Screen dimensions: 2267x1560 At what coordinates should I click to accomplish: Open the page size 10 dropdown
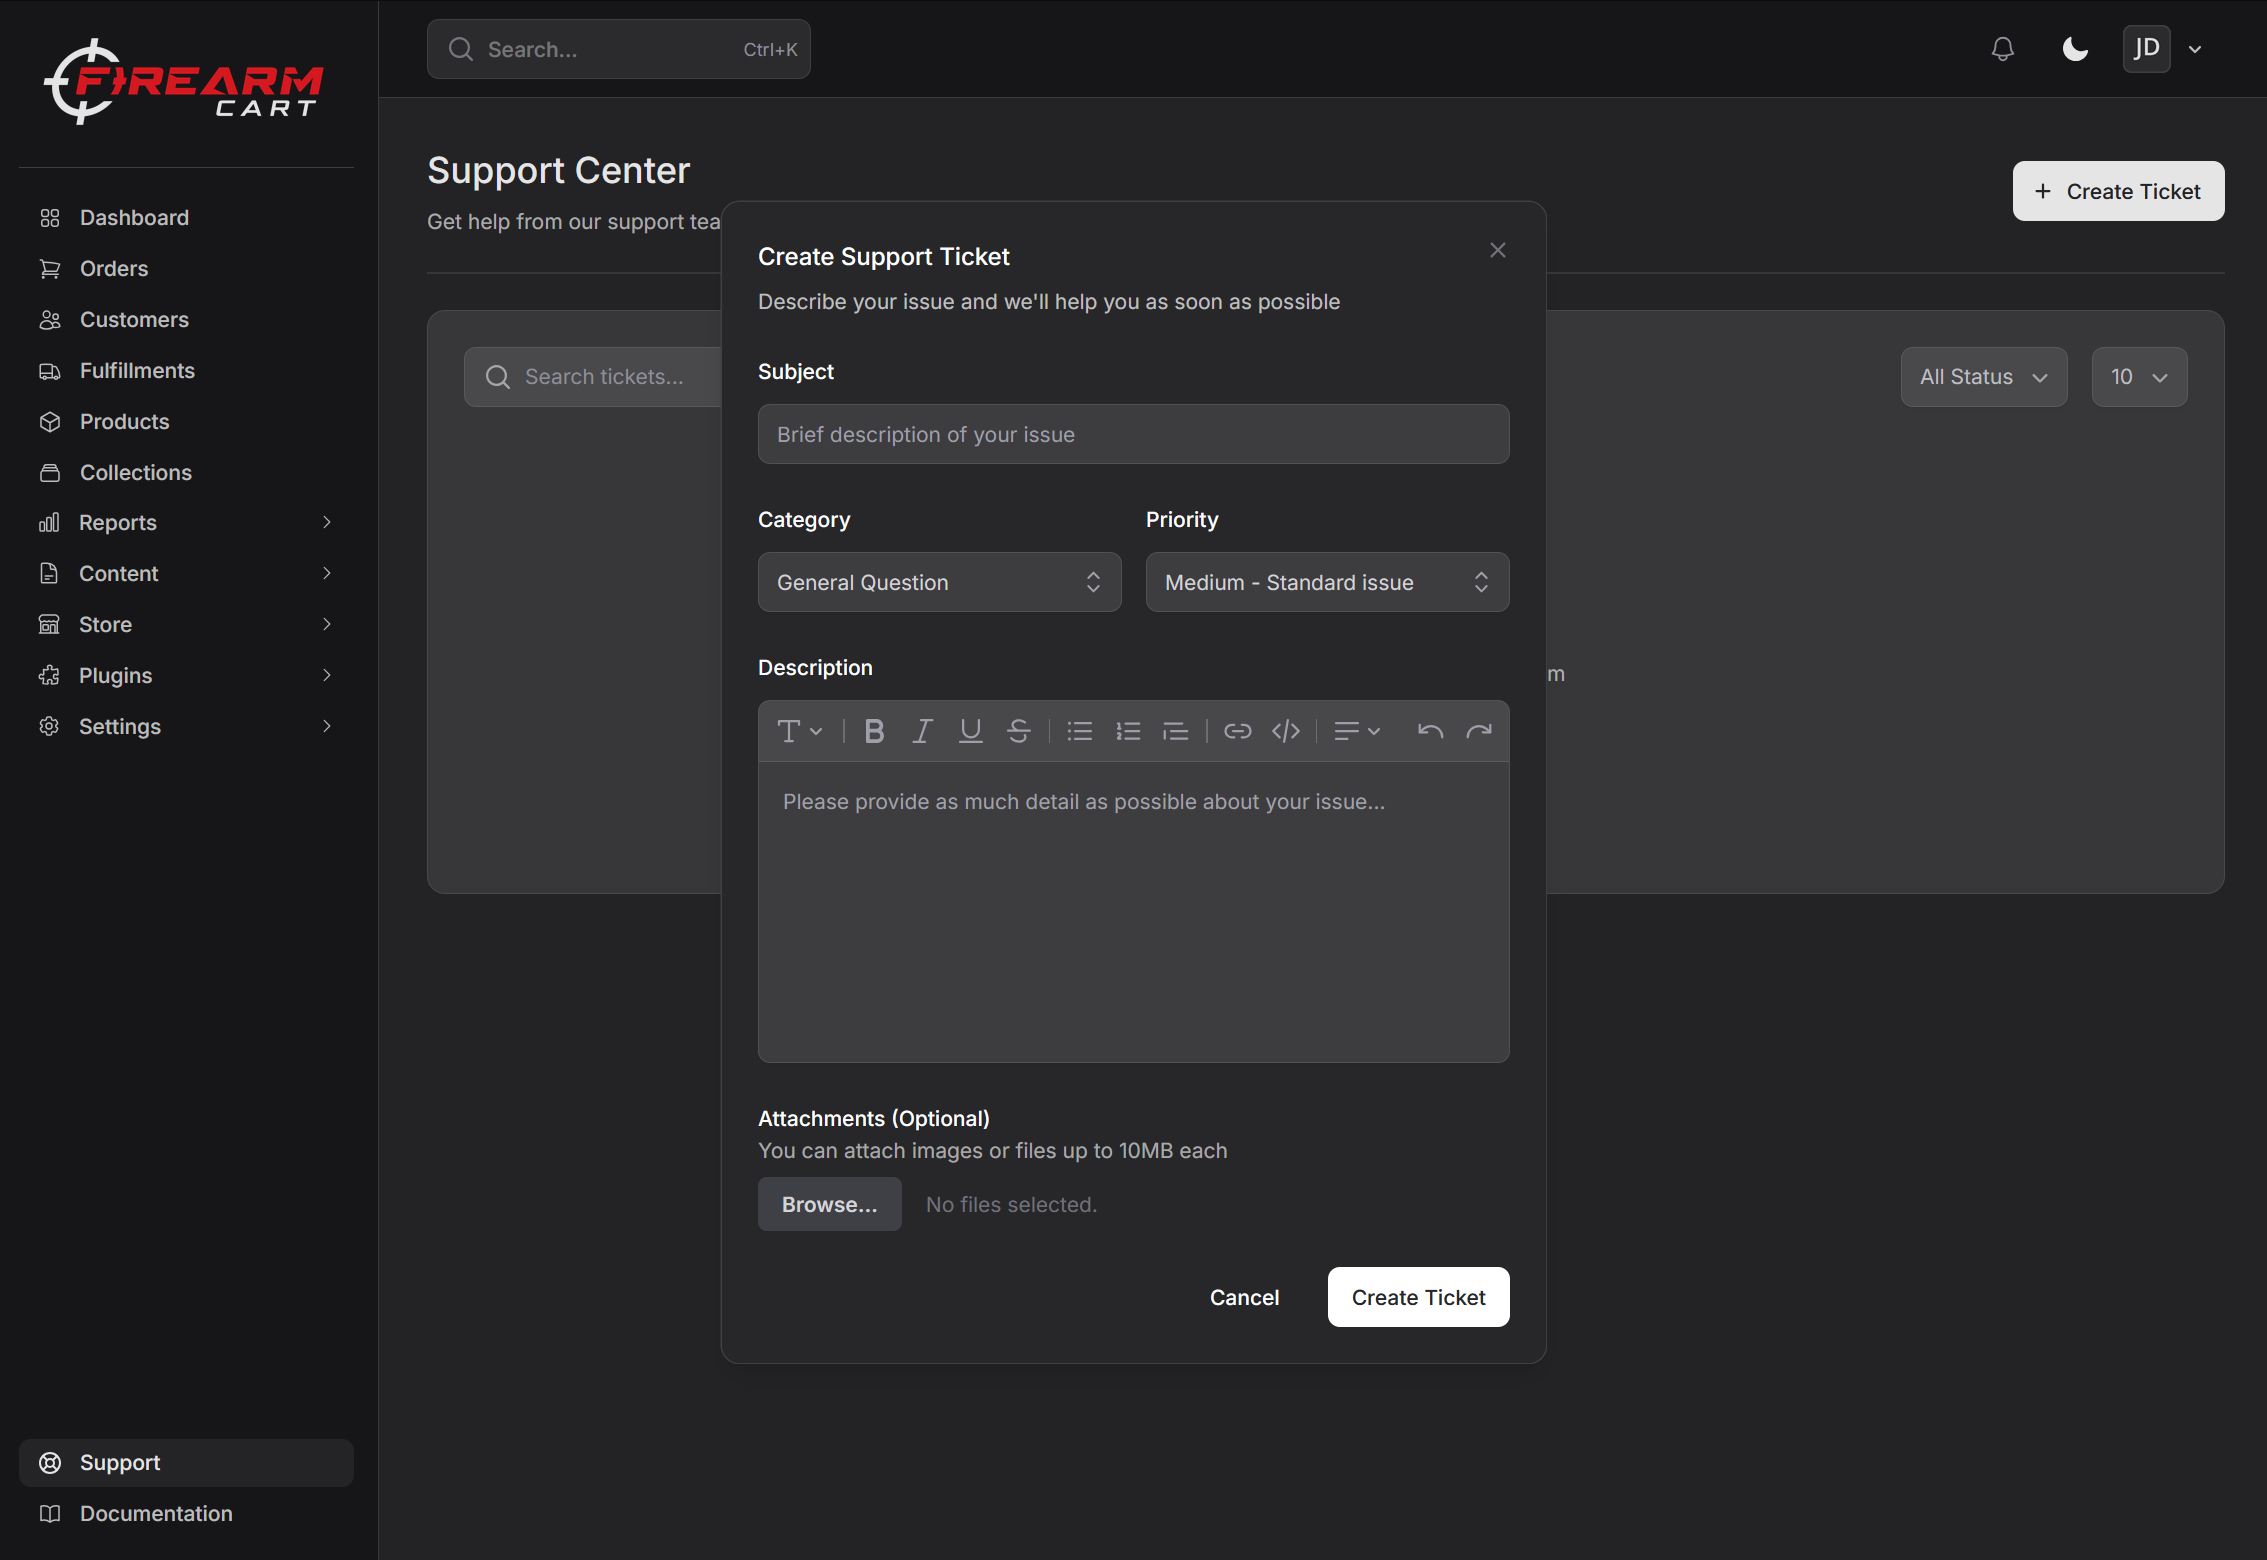click(x=2139, y=377)
